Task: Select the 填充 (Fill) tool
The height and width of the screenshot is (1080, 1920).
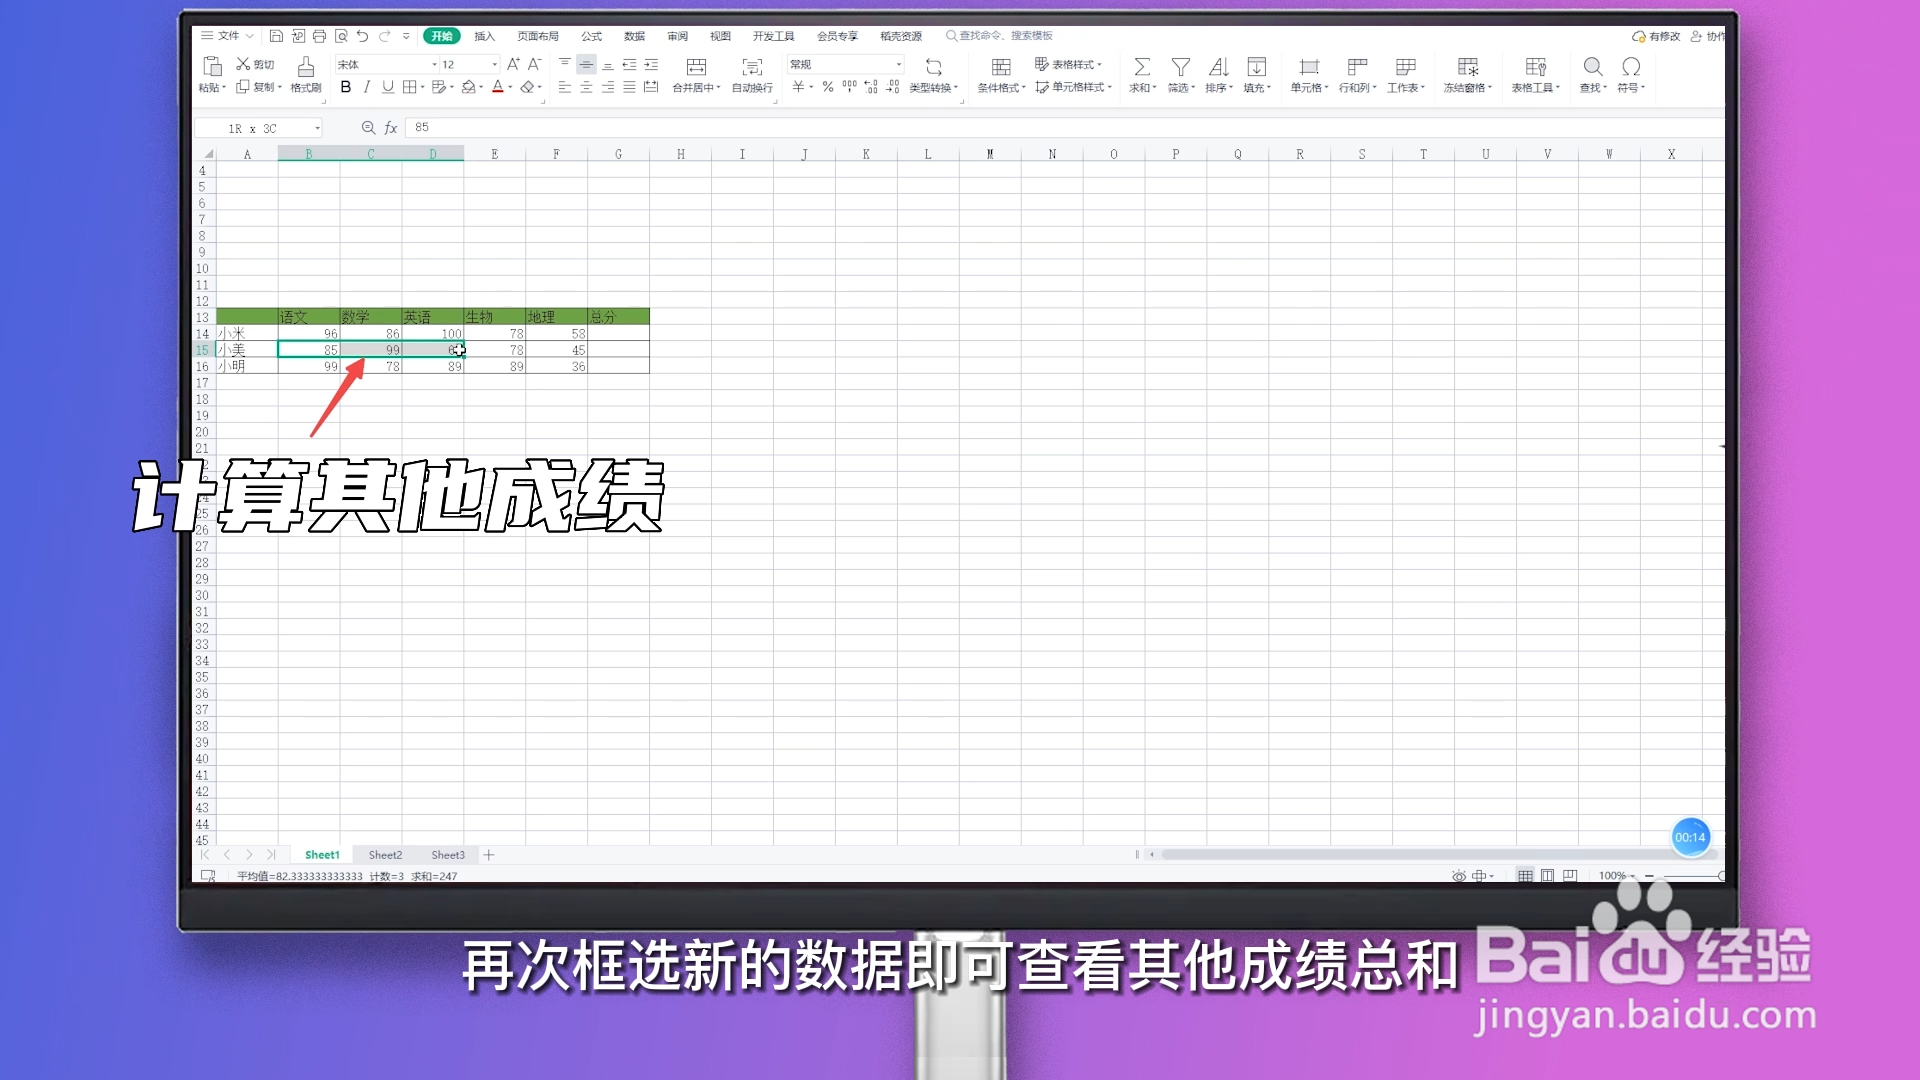Action: pos(1256,75)
